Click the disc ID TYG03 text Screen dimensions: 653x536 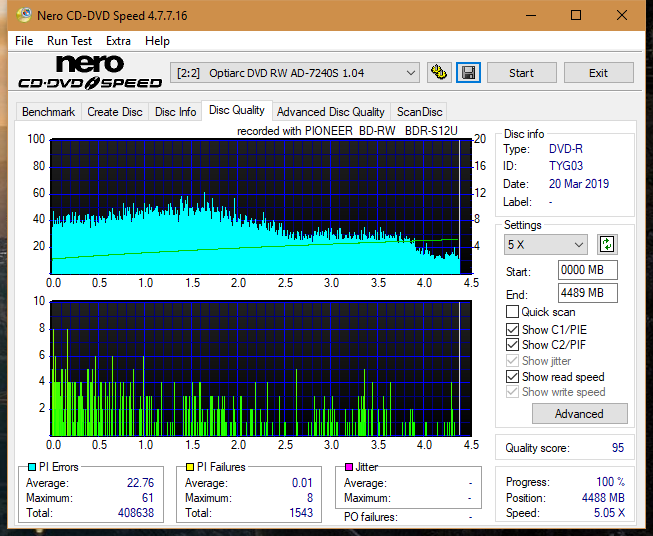pyautogui.click(x=566, y=166)
